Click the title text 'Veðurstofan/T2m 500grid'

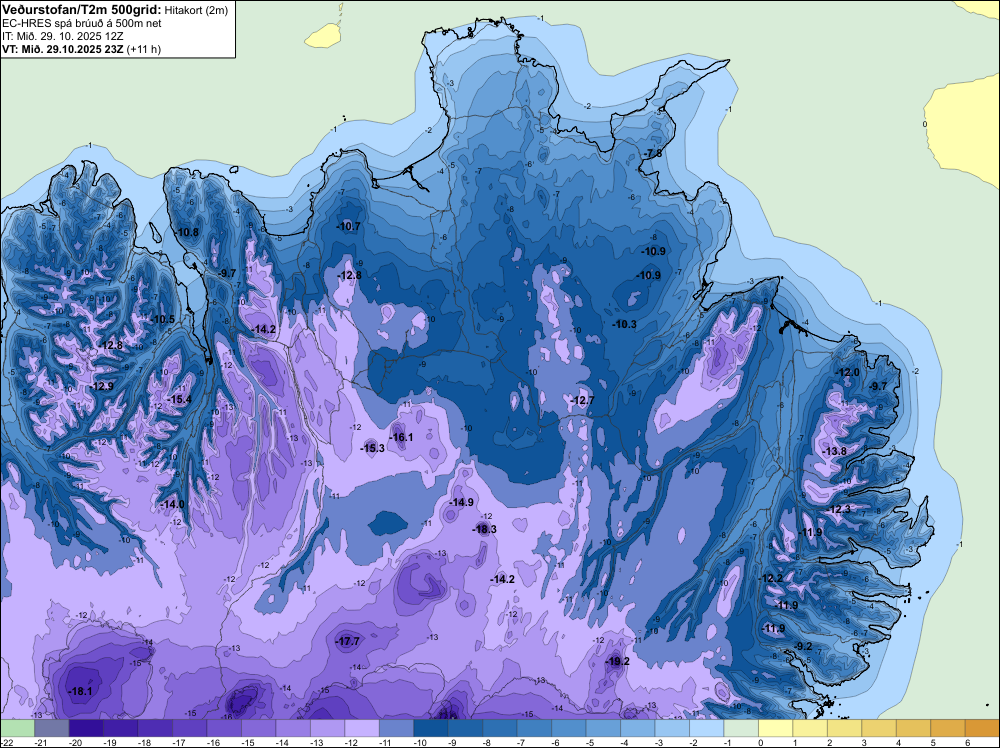82,10
